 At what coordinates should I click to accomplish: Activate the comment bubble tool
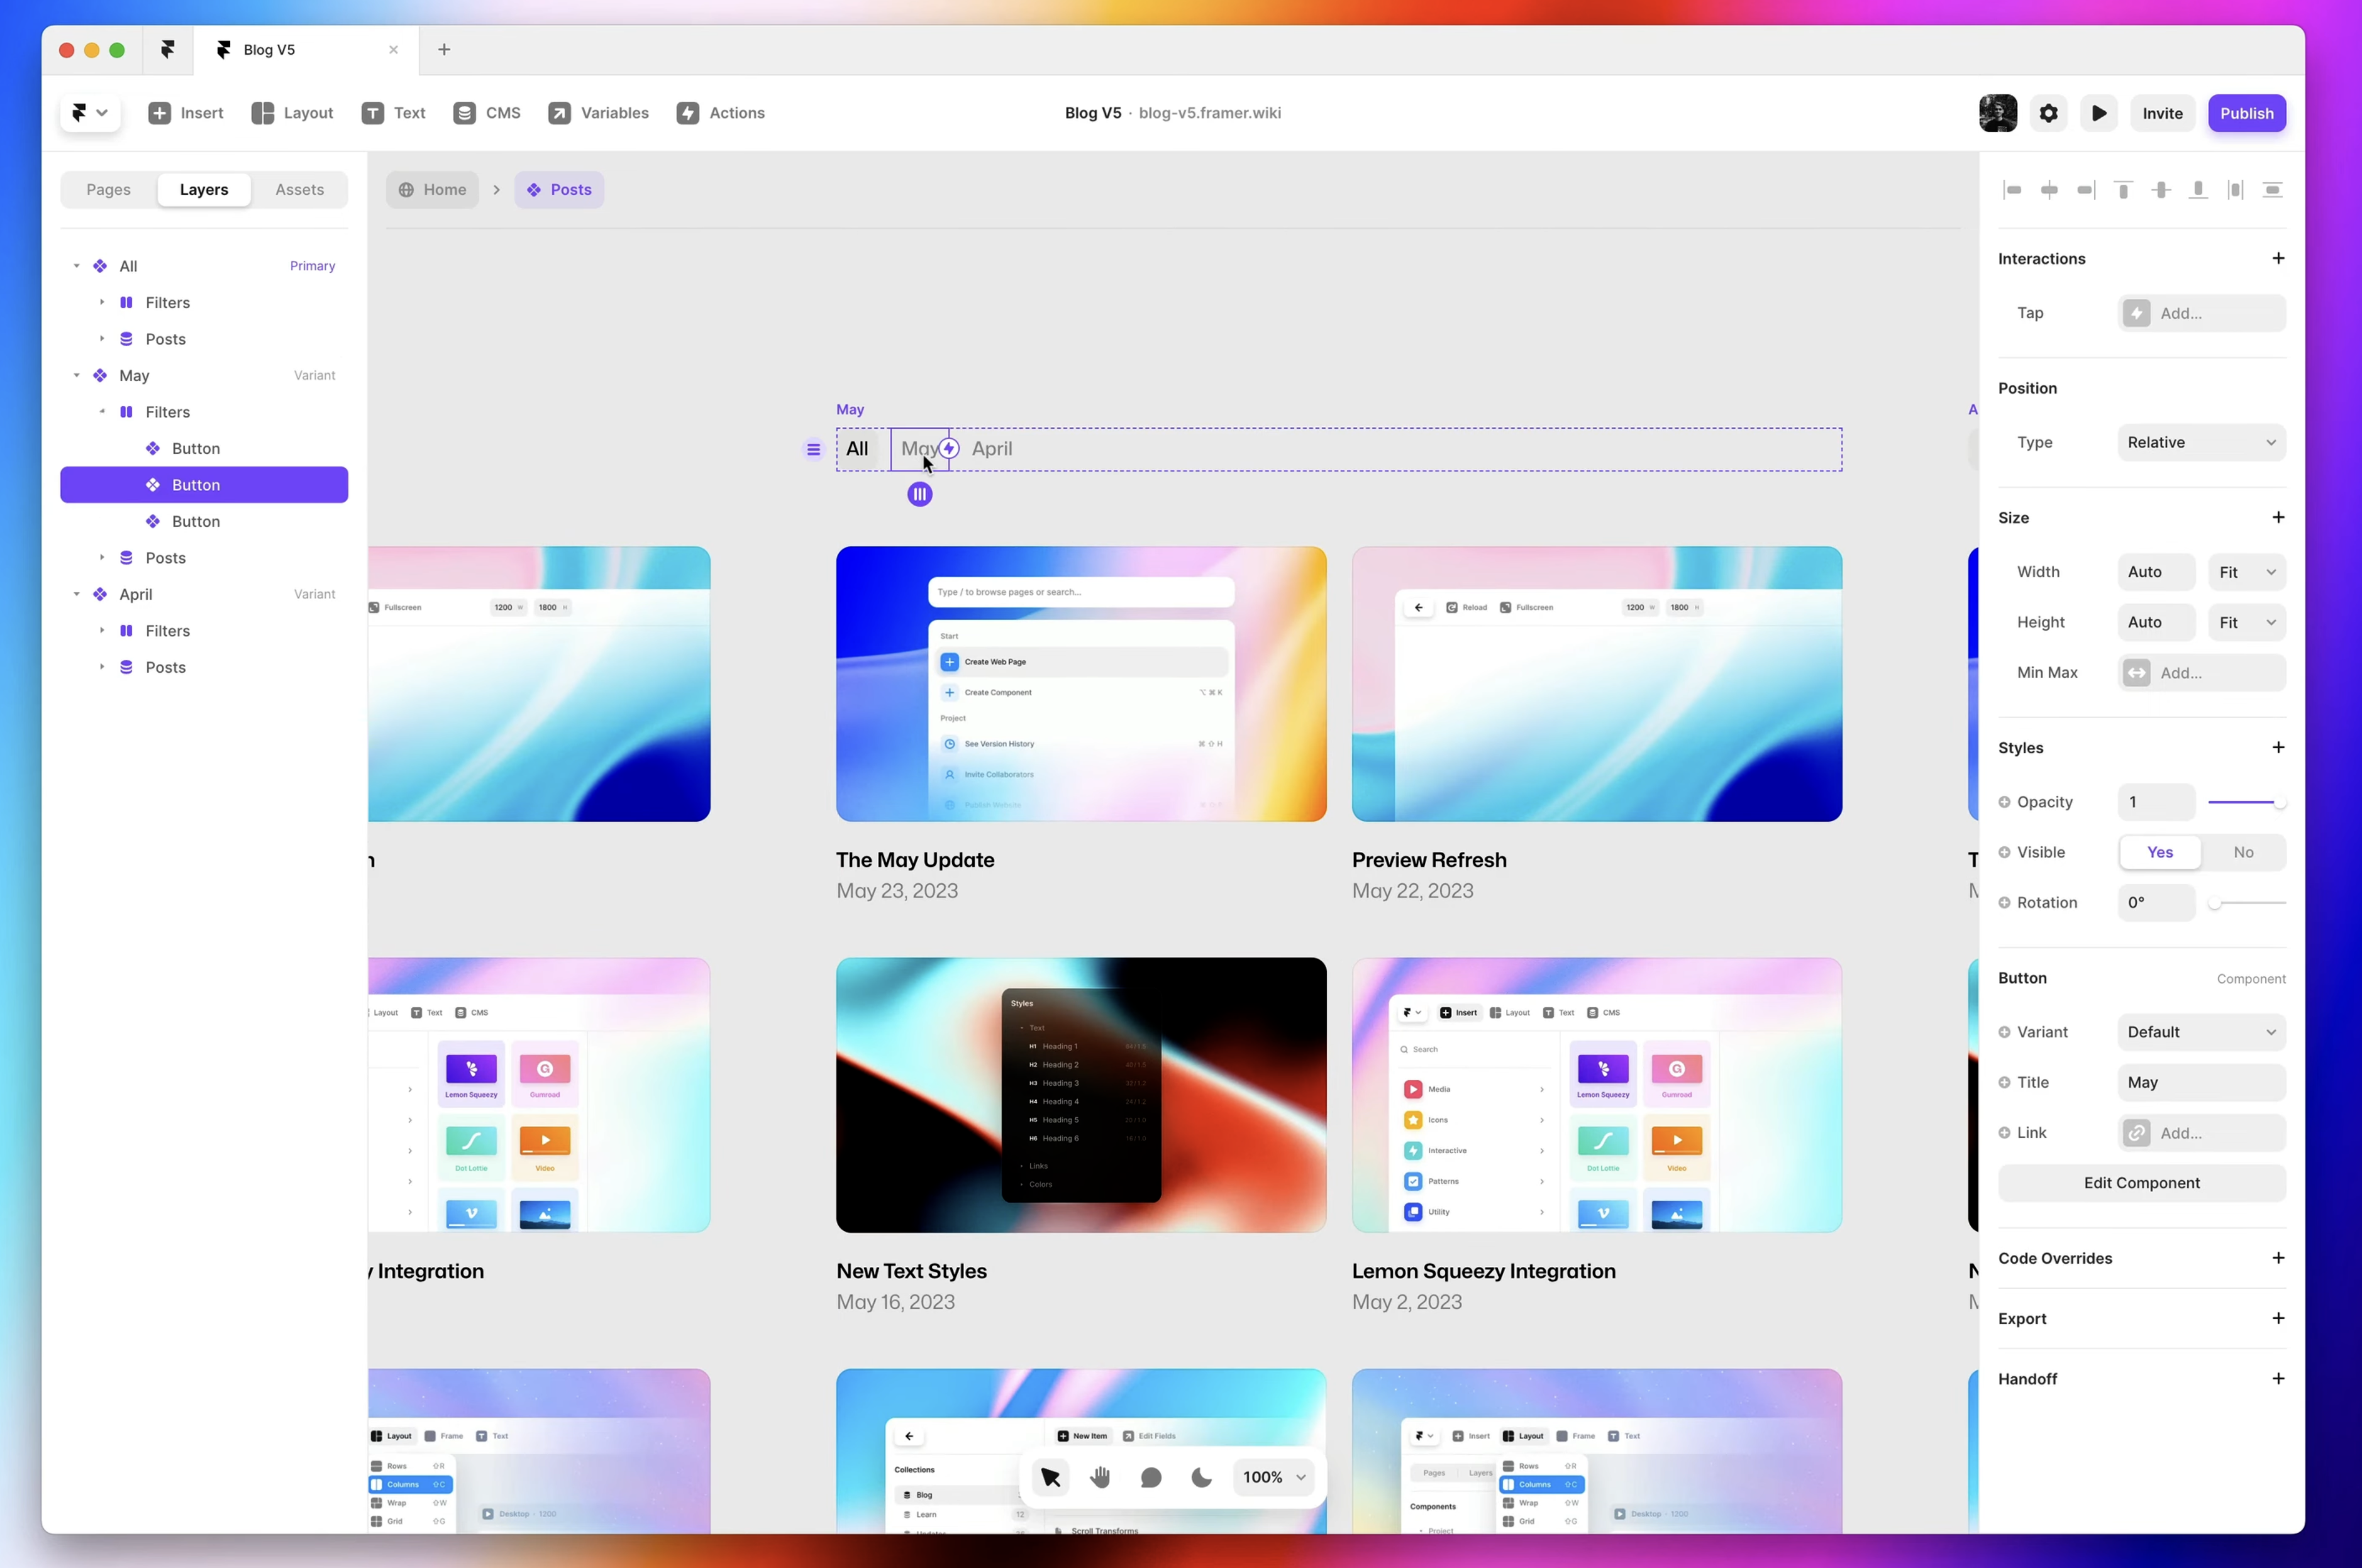tap(1151, 1477)
